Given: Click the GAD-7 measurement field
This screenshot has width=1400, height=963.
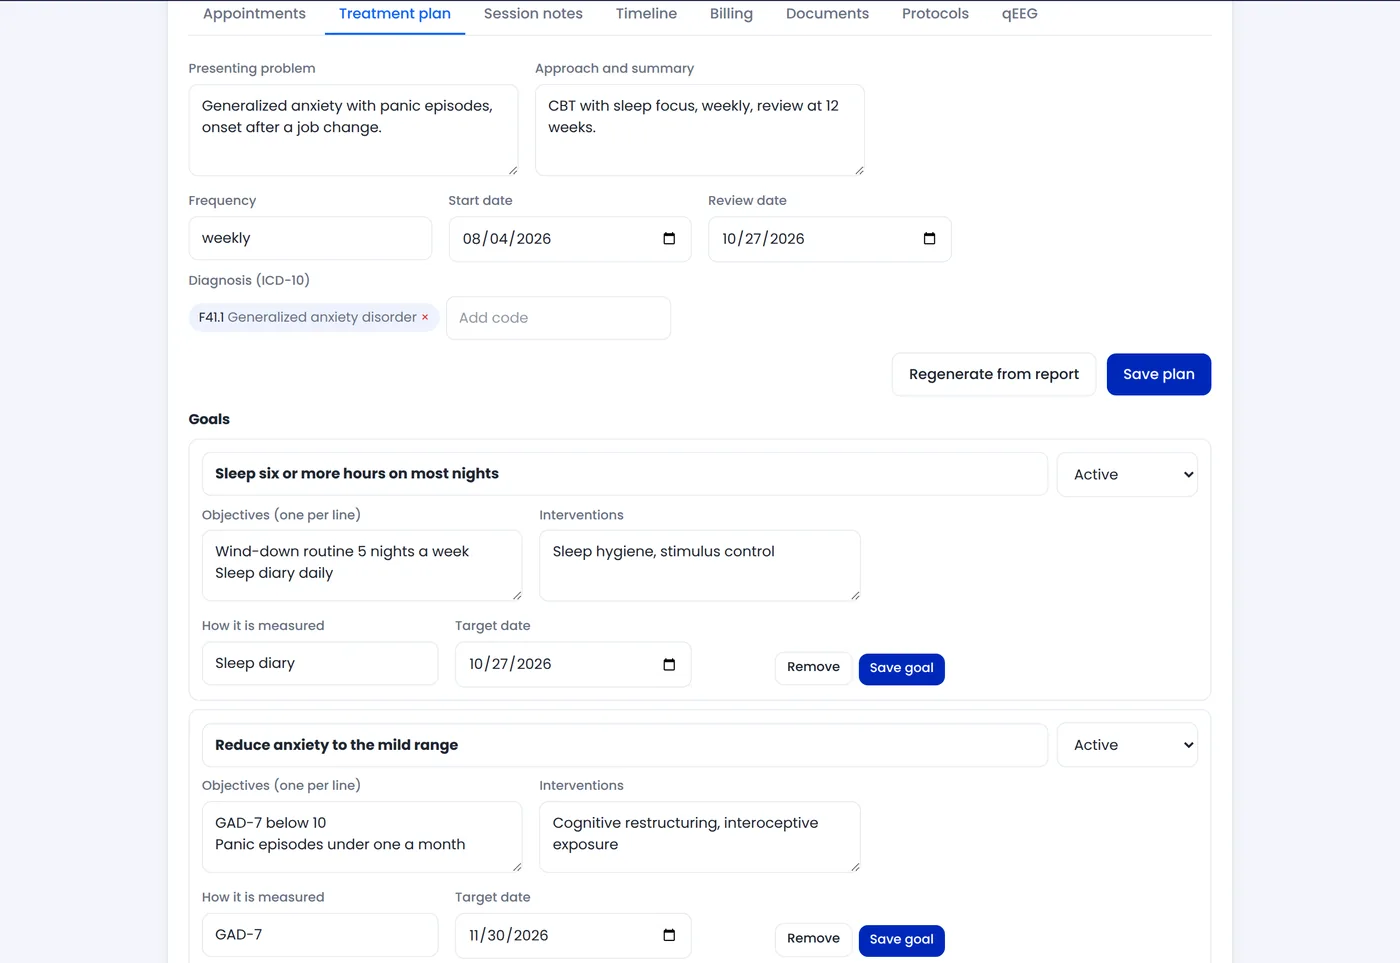Looking at the screenshot, I should click(x=320, y=935).
